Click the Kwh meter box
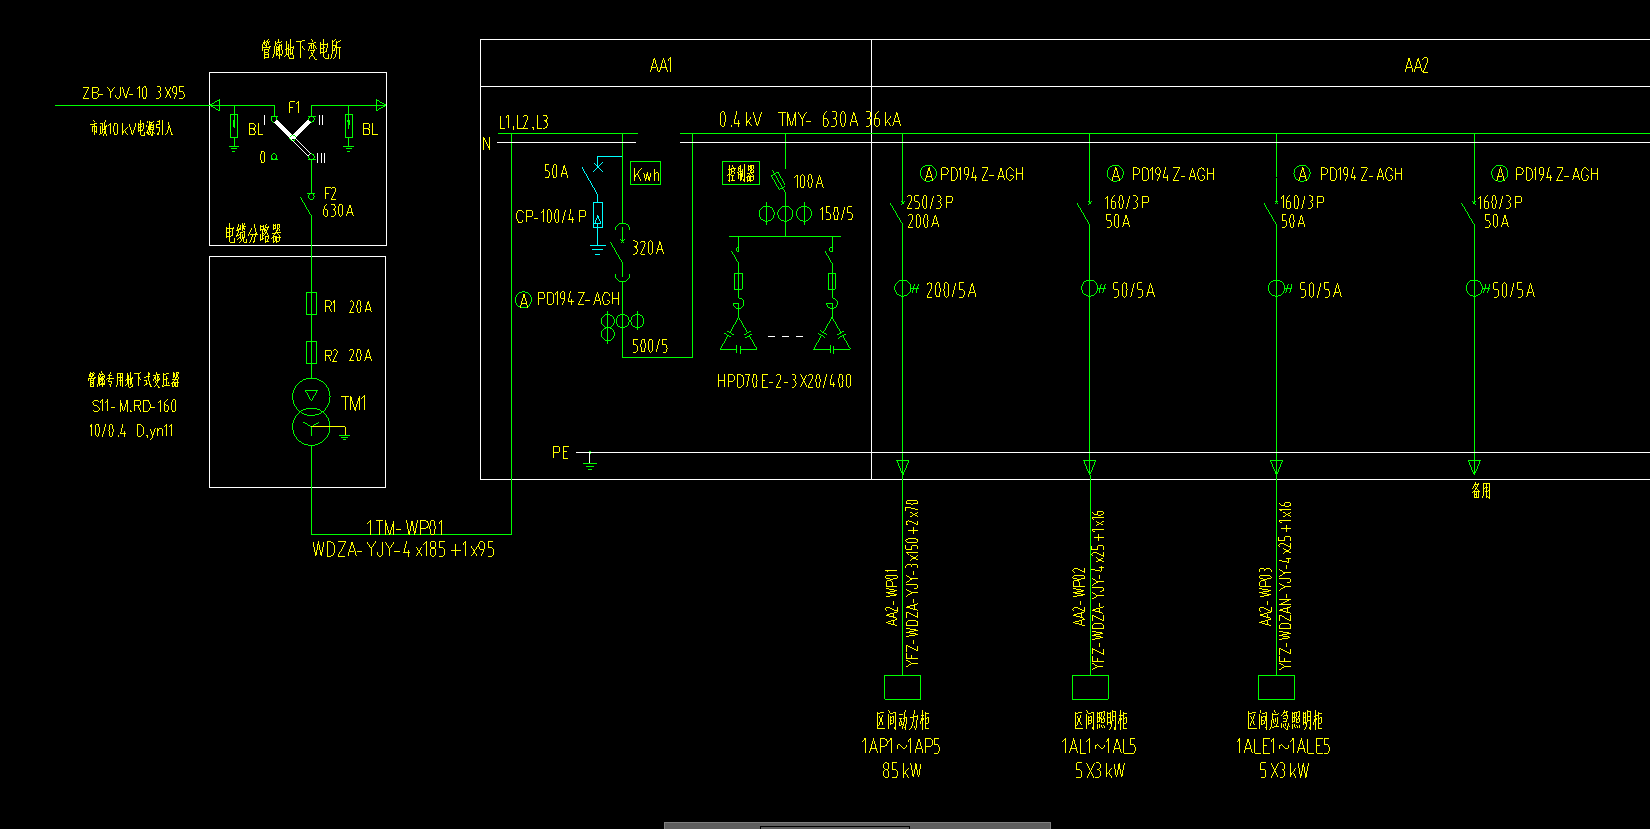This screenshot has height=829, width=1650. 646,174
